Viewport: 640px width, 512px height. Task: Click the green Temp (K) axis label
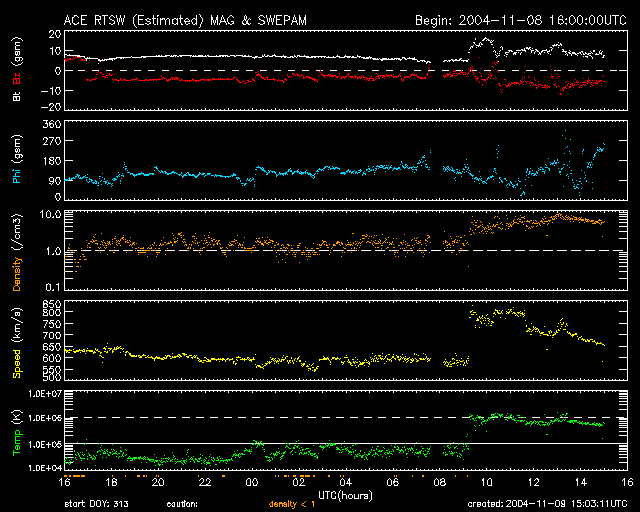[x=17, y=432]
